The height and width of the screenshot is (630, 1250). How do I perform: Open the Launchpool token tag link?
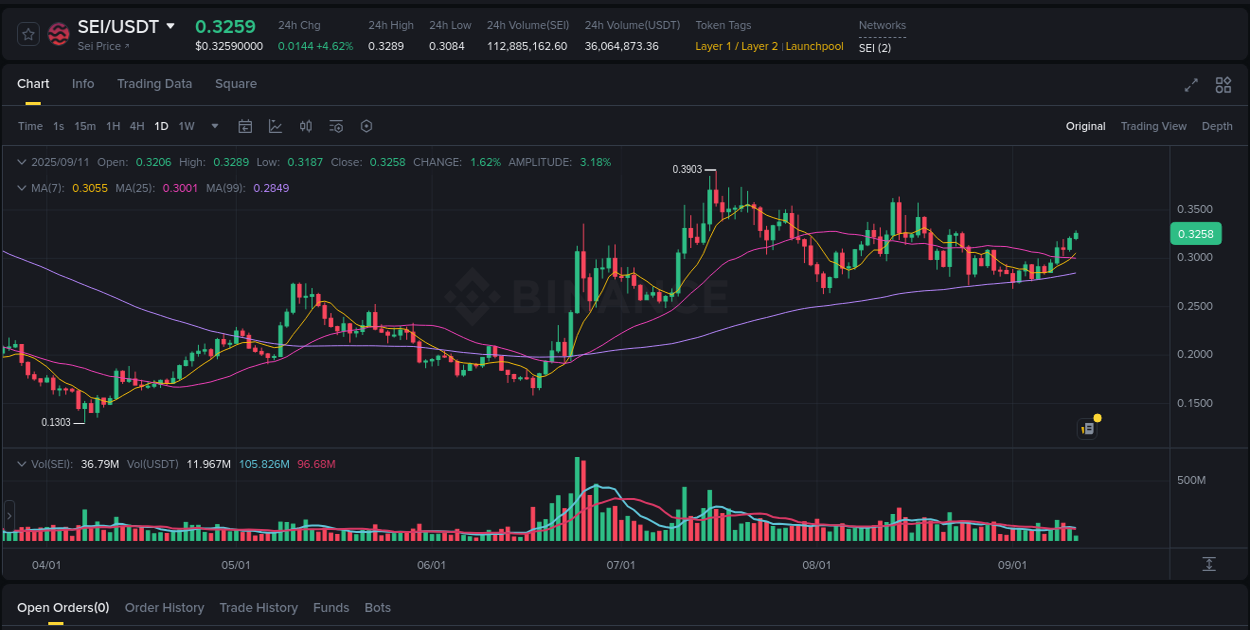tap(814, 46)
